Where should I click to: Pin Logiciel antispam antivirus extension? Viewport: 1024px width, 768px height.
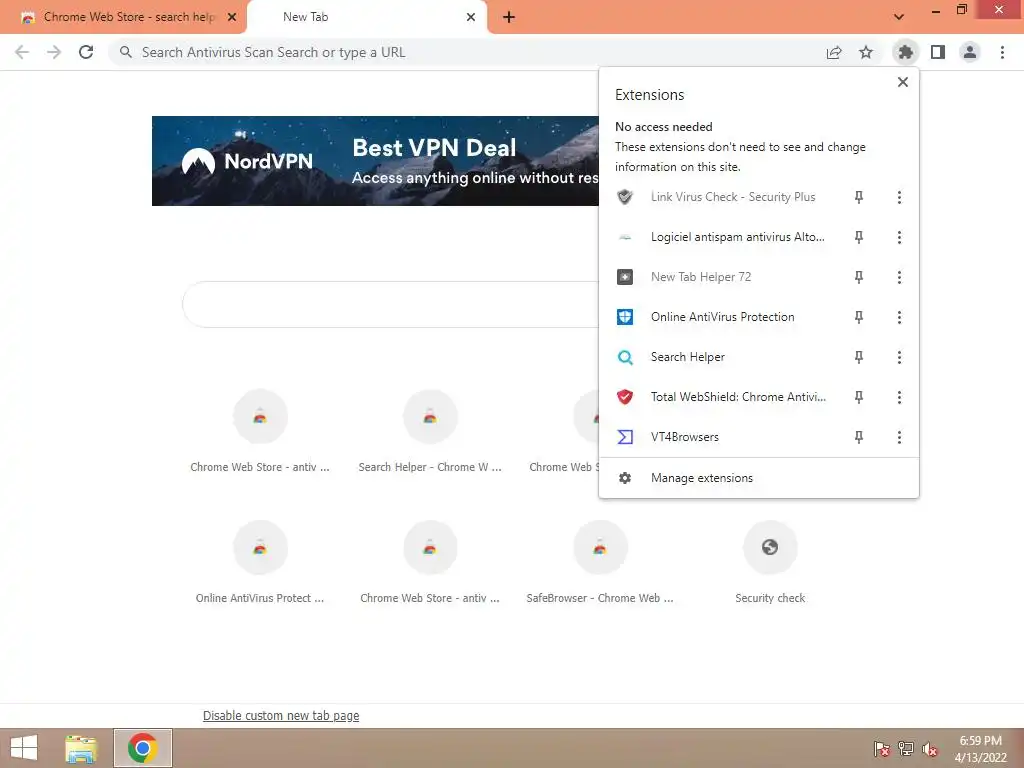pyautogui.click(x=859, y=237)
